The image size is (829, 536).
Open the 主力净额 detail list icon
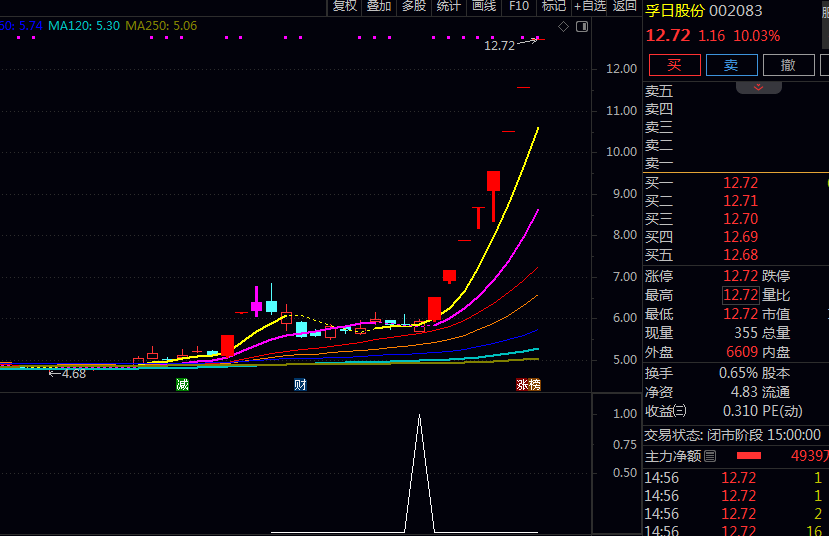[x=710, y=456]
